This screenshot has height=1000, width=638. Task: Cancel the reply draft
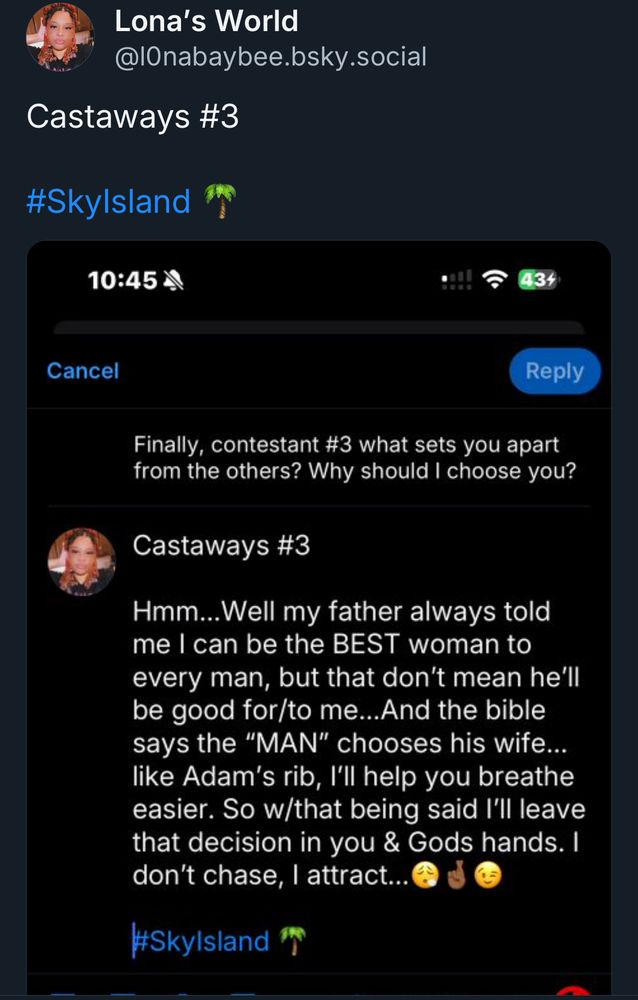83,371
